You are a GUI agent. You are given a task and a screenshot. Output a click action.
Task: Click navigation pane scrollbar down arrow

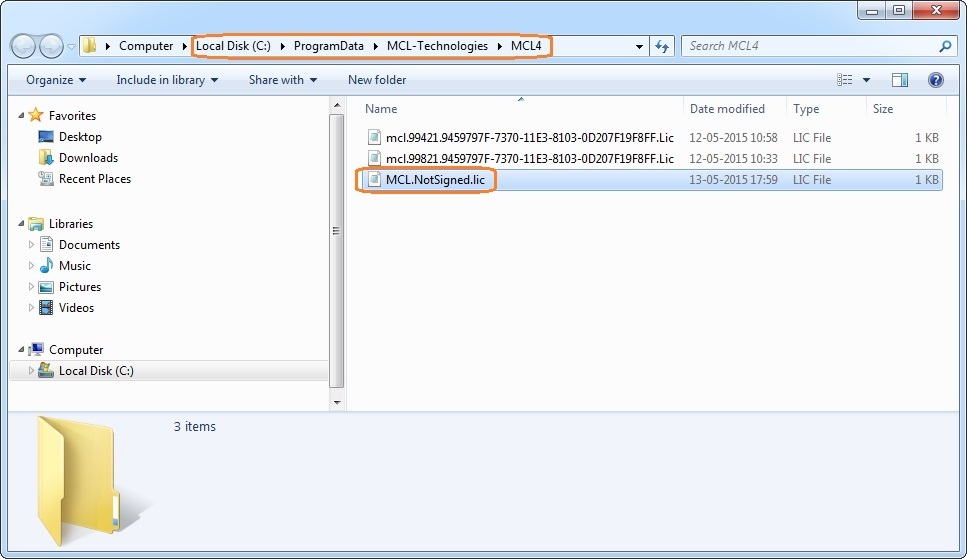(x=337, y=402)
